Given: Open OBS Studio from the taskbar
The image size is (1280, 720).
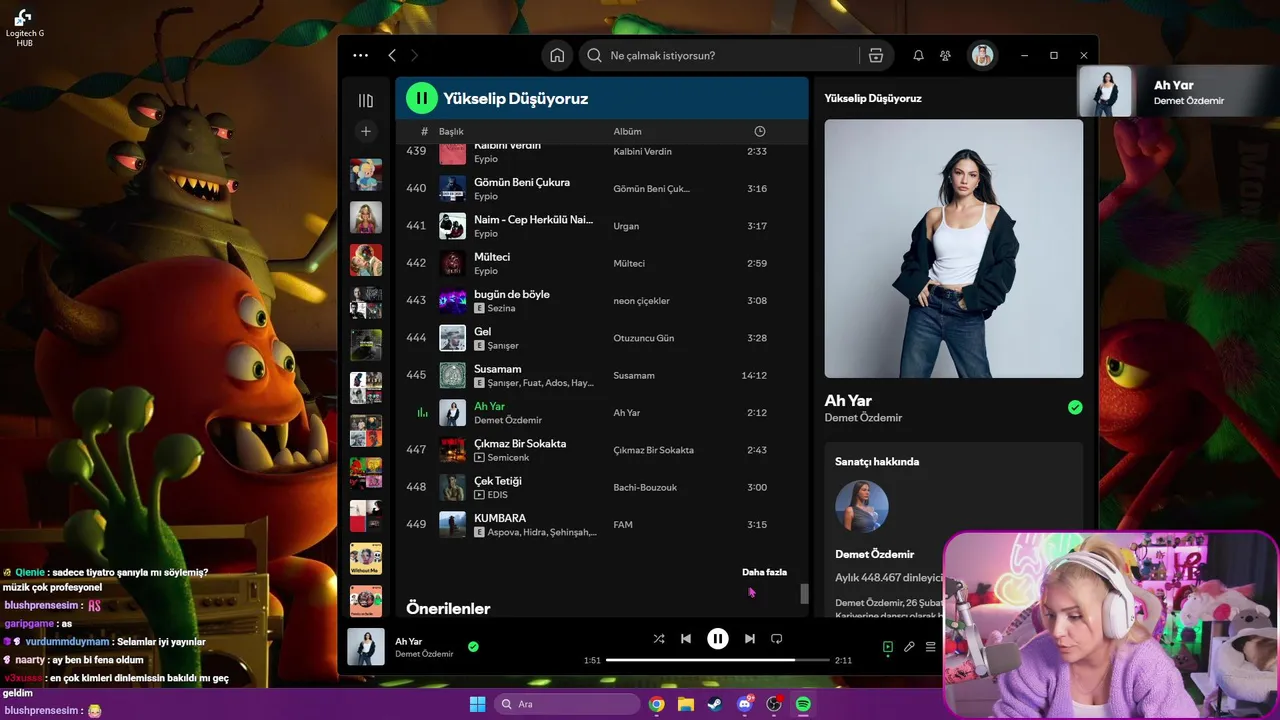Looking at the screenshot, I should pos(774,704).
